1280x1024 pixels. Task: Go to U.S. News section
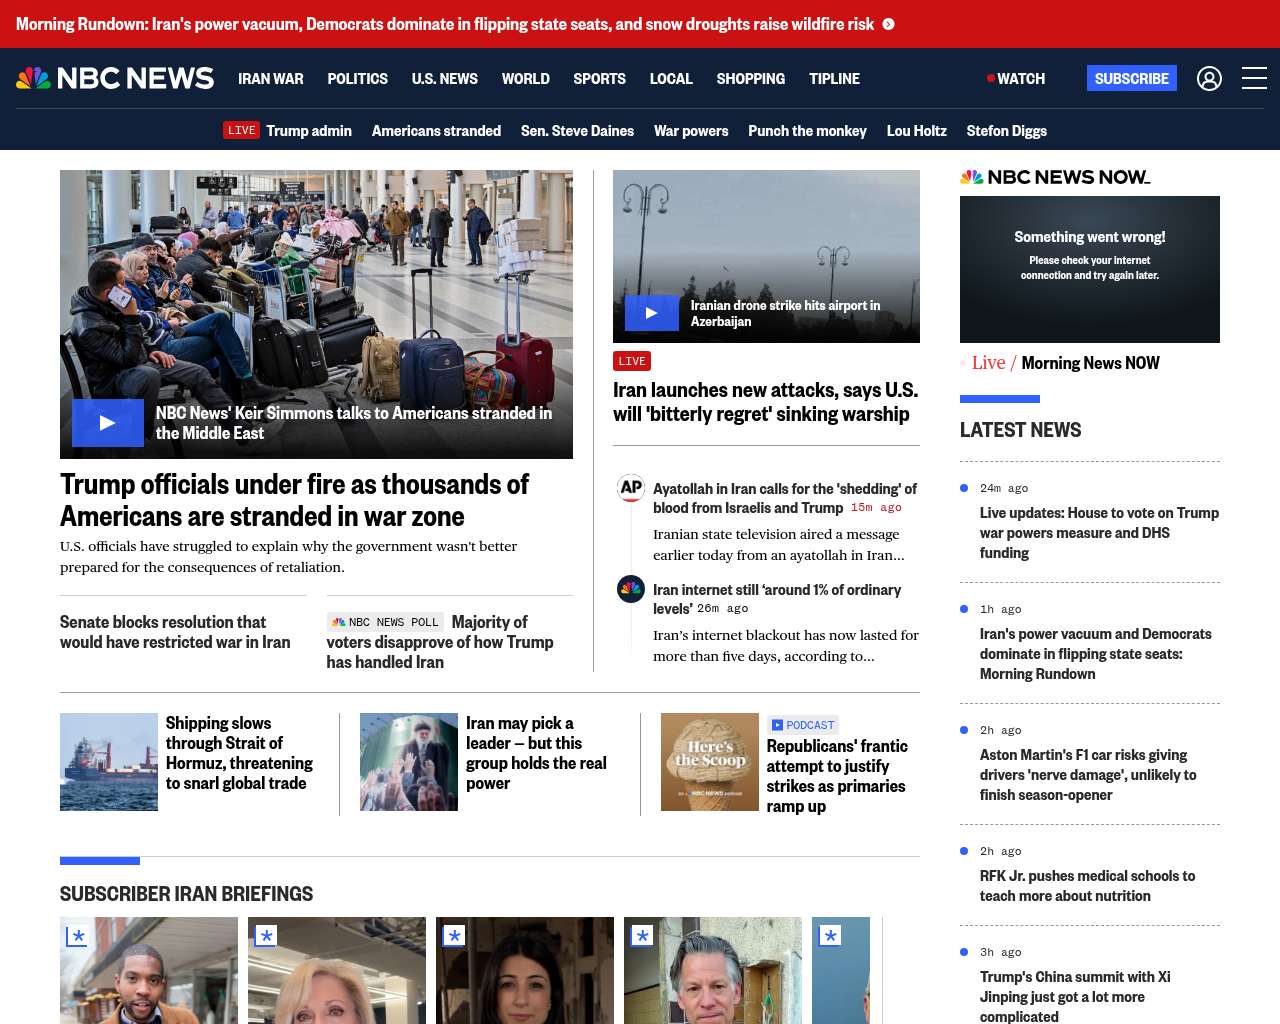coord(445,78)
